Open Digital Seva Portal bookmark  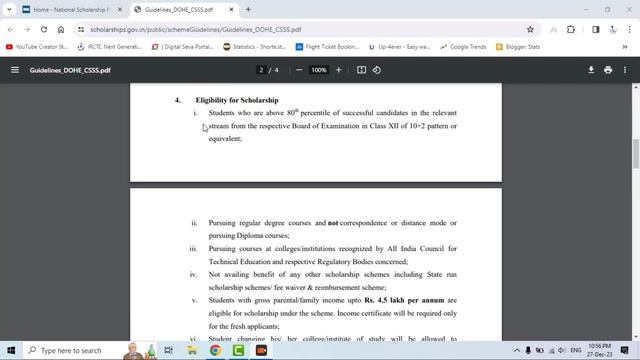(182, 47)
